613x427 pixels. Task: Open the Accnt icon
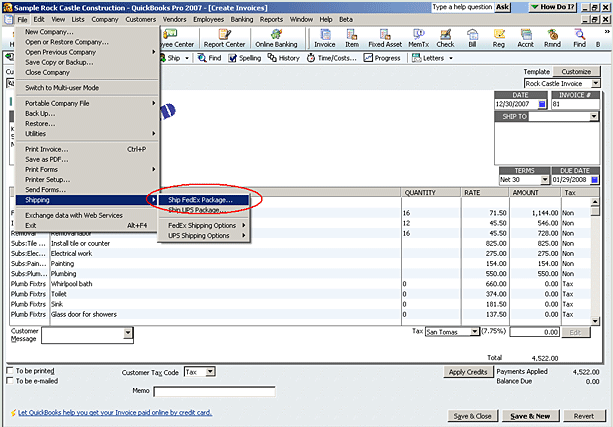click(x=525, y=38)
